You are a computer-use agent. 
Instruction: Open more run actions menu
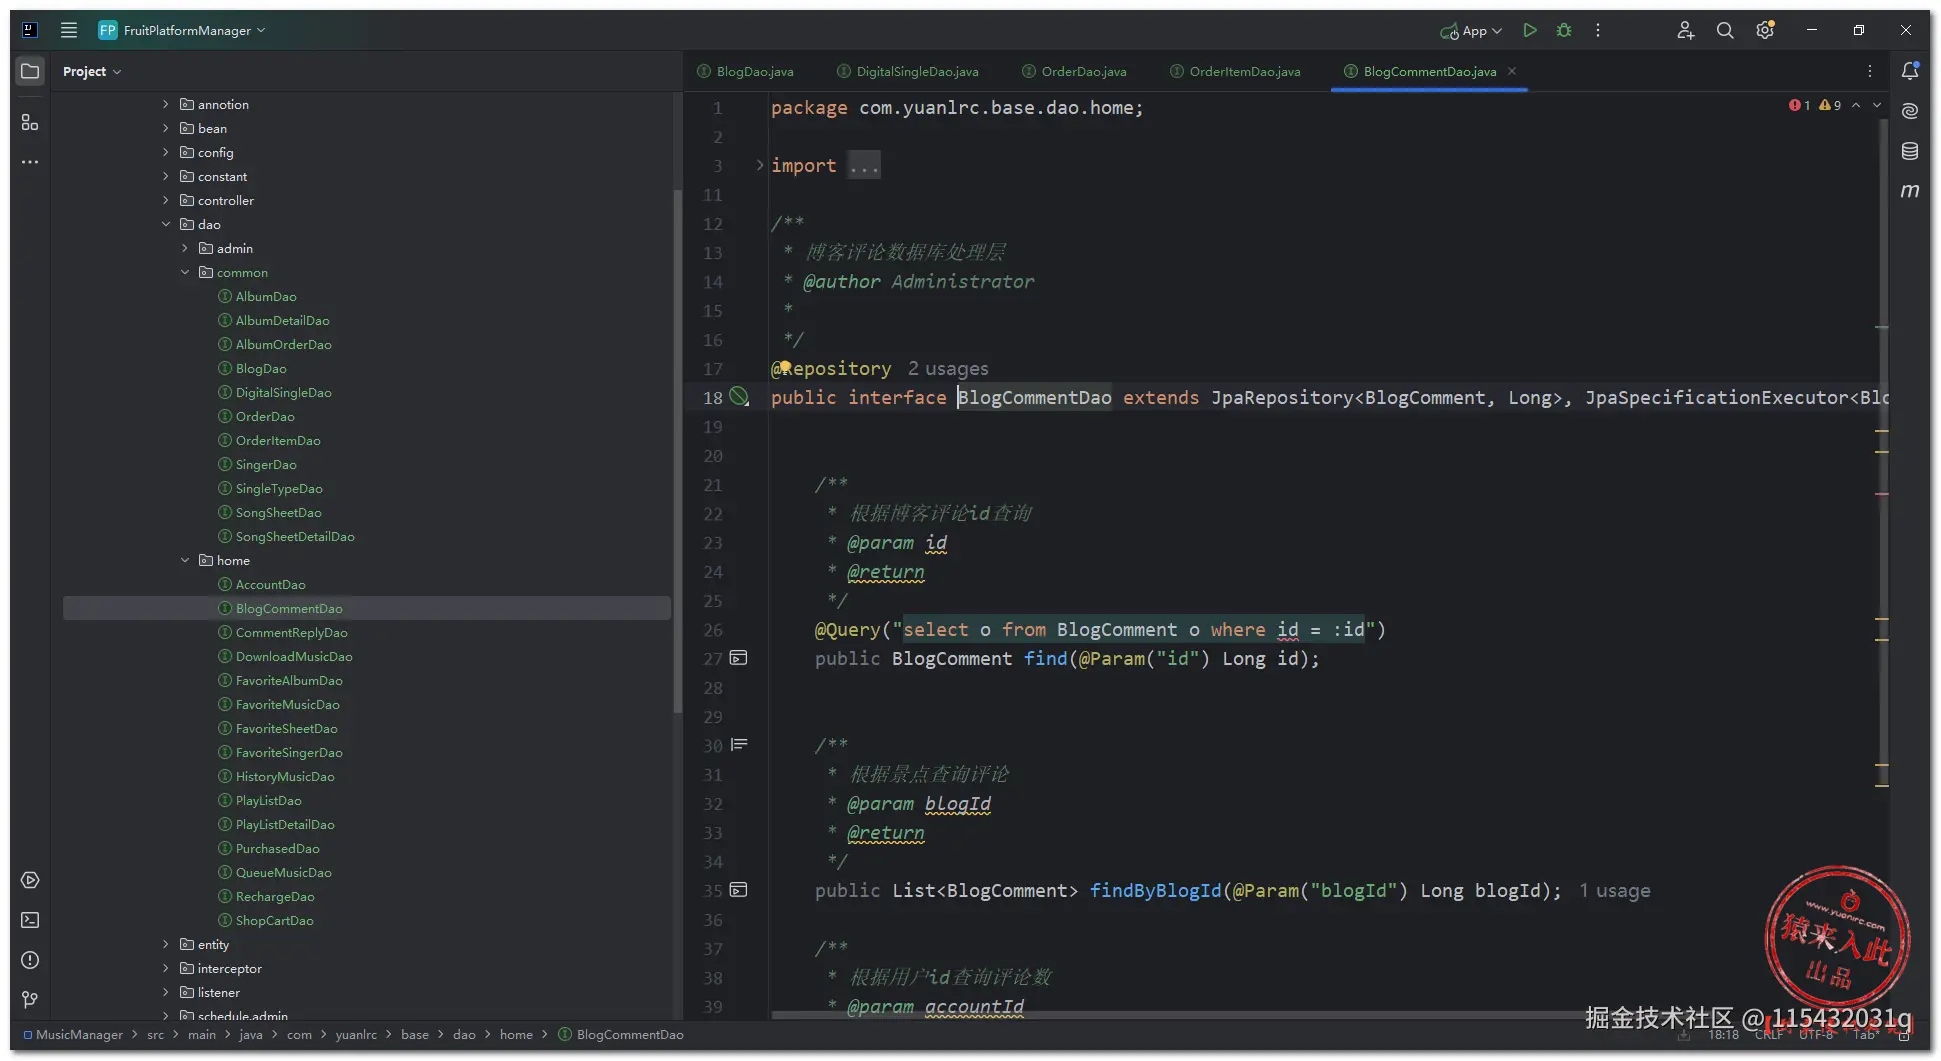tap(1598, 30)
